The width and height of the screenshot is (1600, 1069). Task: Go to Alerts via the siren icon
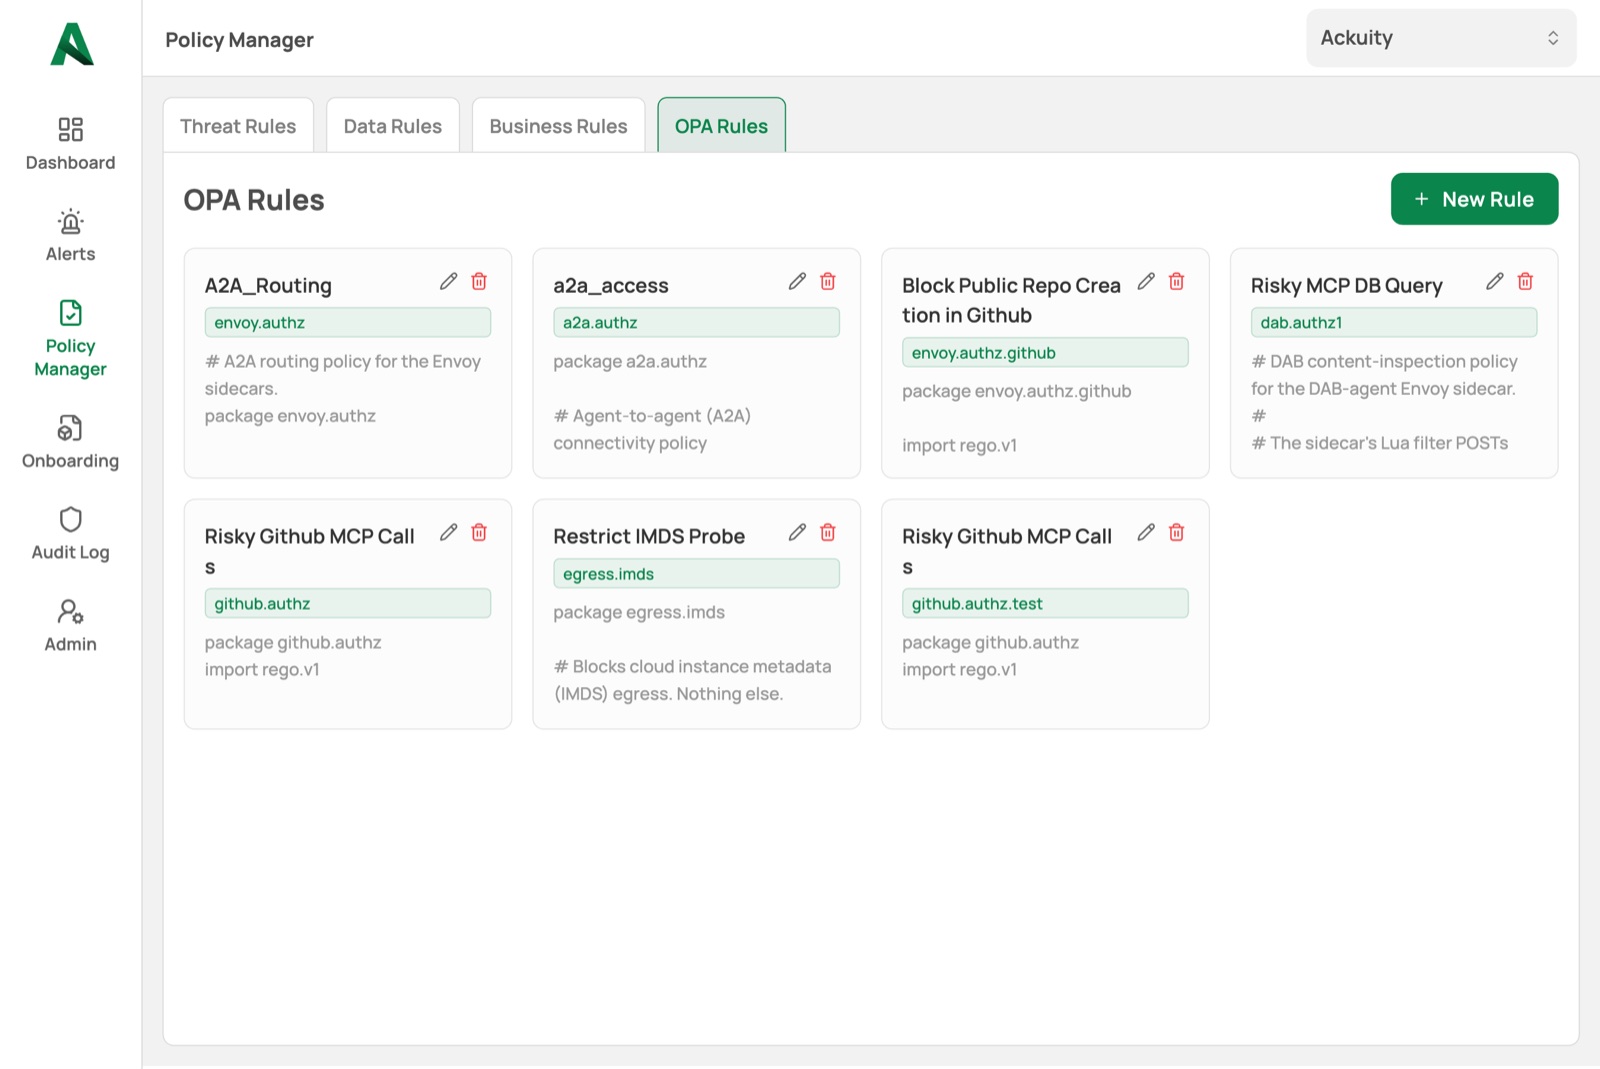click(x=70, y=221)
